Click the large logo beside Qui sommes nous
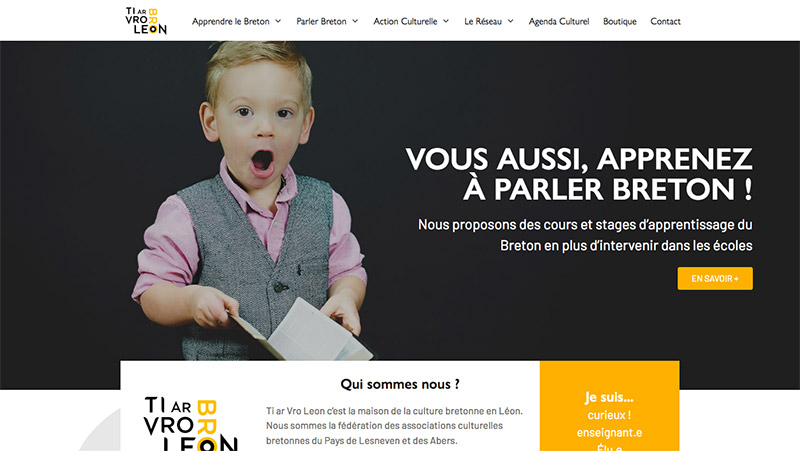Screen dimensions: 800x451 191,424
